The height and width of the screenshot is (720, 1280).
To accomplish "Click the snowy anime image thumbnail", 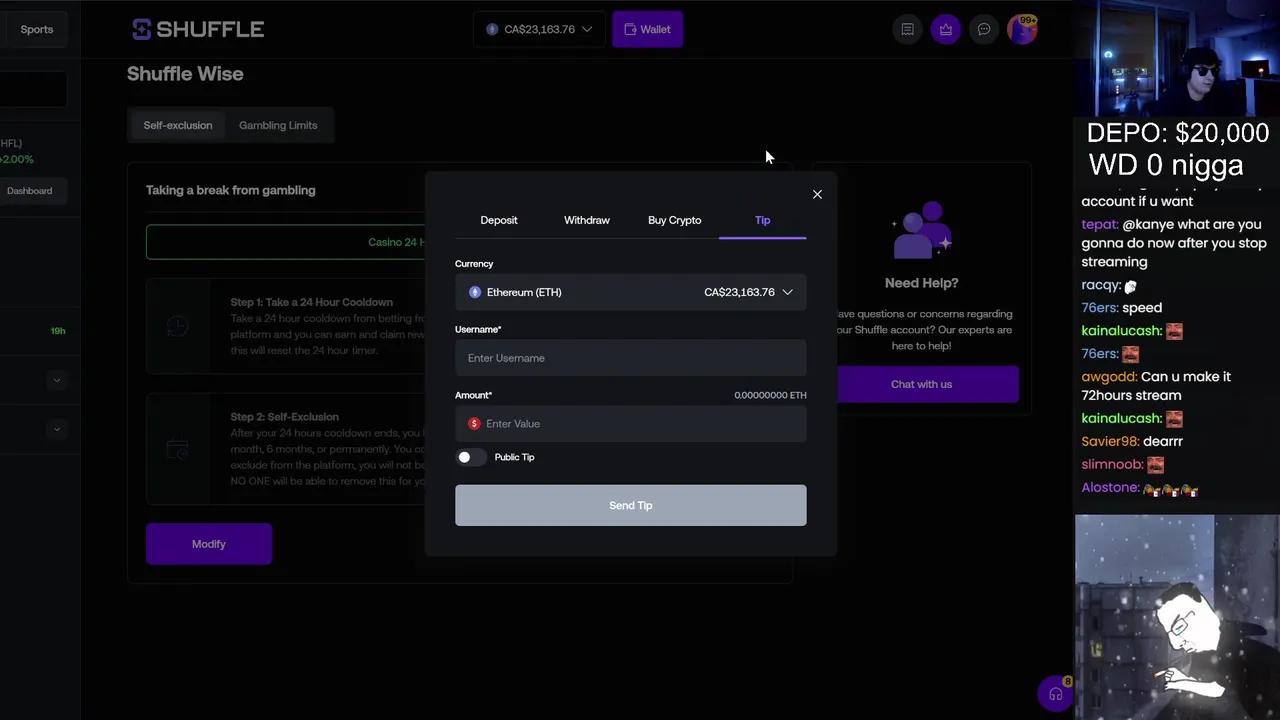I will pyautogui.click(x=1177, y=617).
